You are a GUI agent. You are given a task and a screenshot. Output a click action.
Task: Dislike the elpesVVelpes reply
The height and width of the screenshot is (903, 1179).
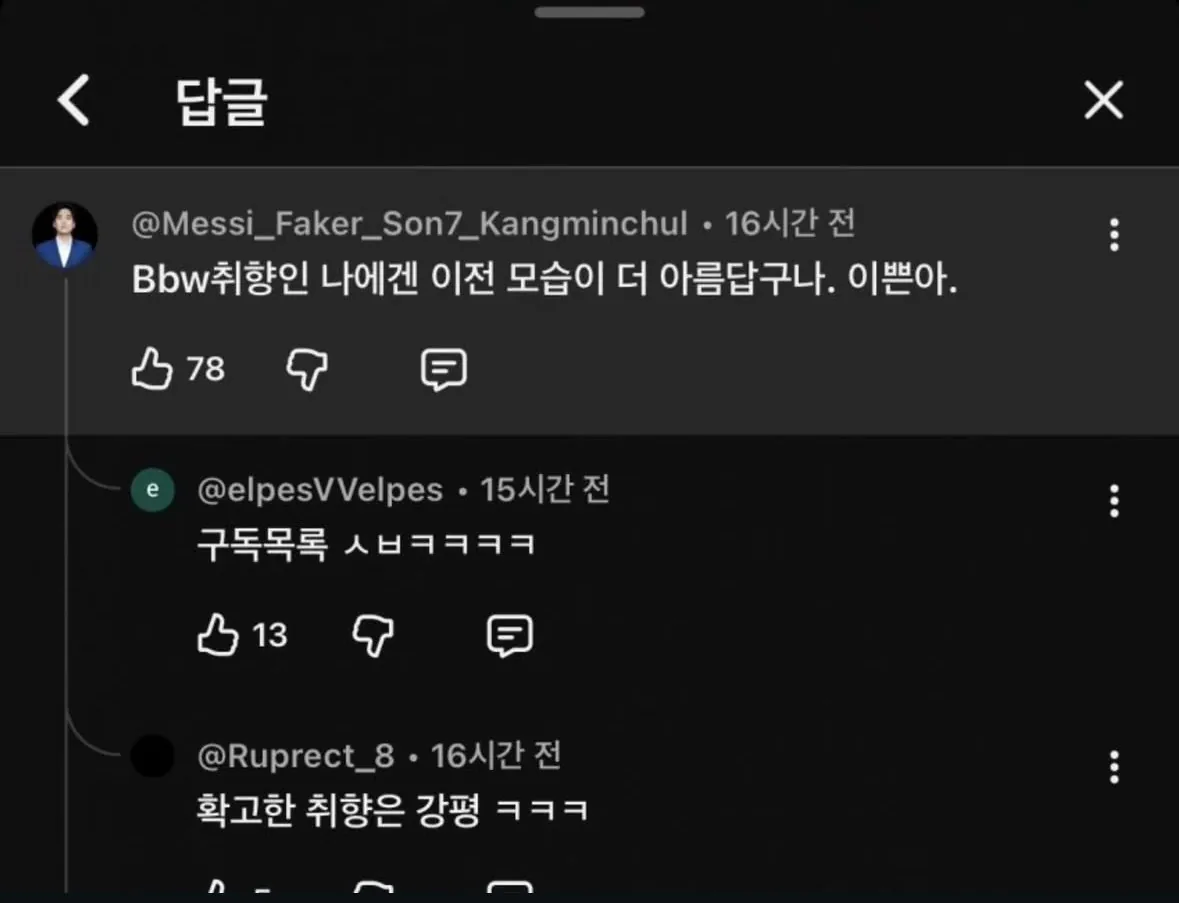(x=373, y=635)
